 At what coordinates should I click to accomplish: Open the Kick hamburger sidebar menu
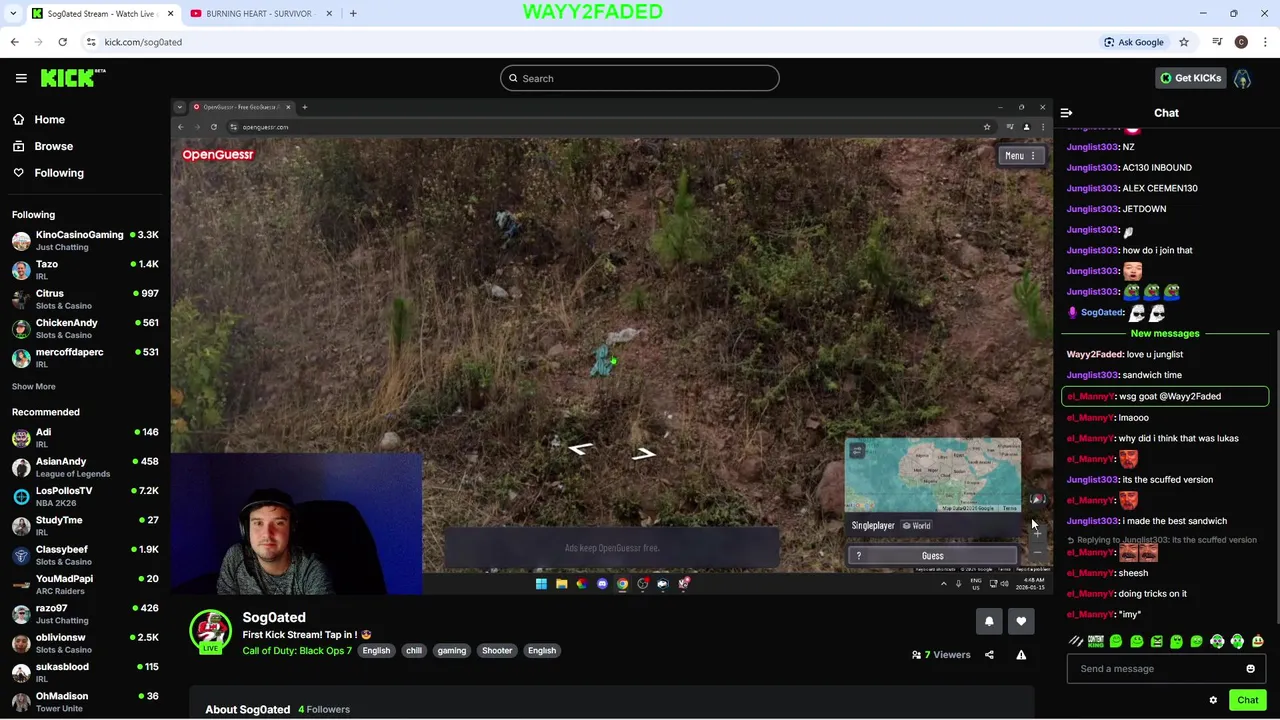click(x=21, y=78)
